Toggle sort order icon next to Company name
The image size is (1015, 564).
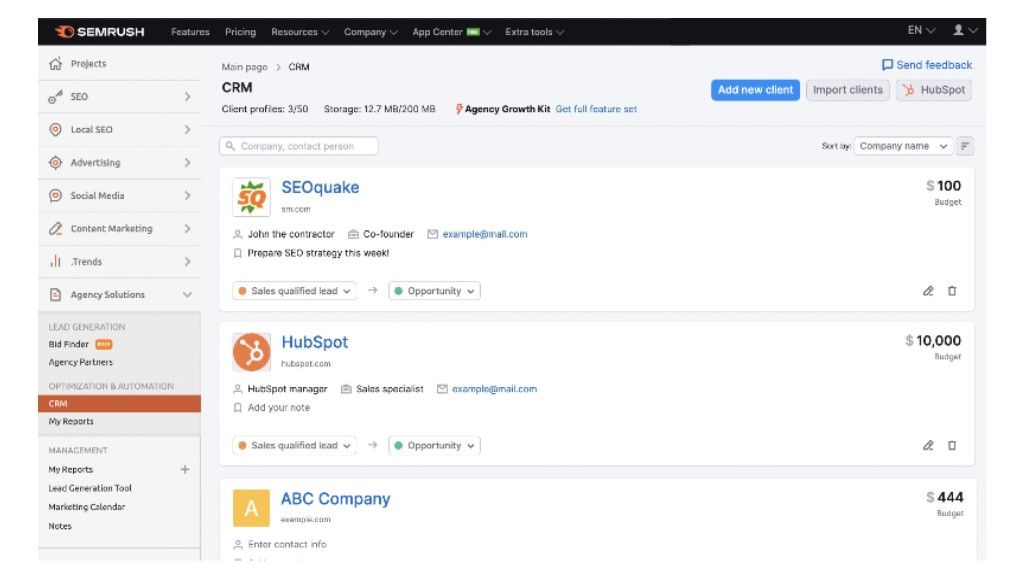pos(966,146)
